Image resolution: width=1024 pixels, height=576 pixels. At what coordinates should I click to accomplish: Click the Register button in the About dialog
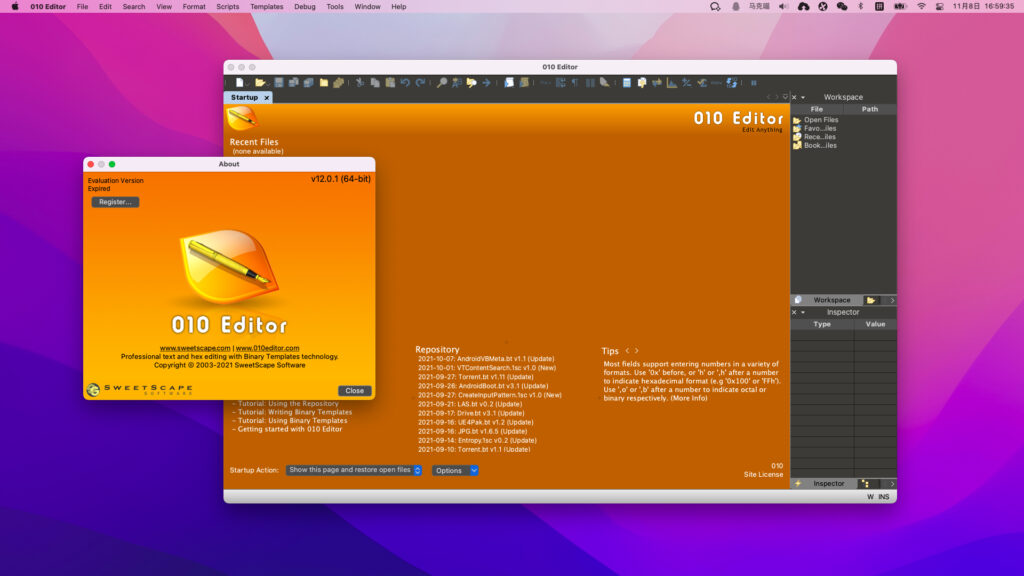(114, 201)
